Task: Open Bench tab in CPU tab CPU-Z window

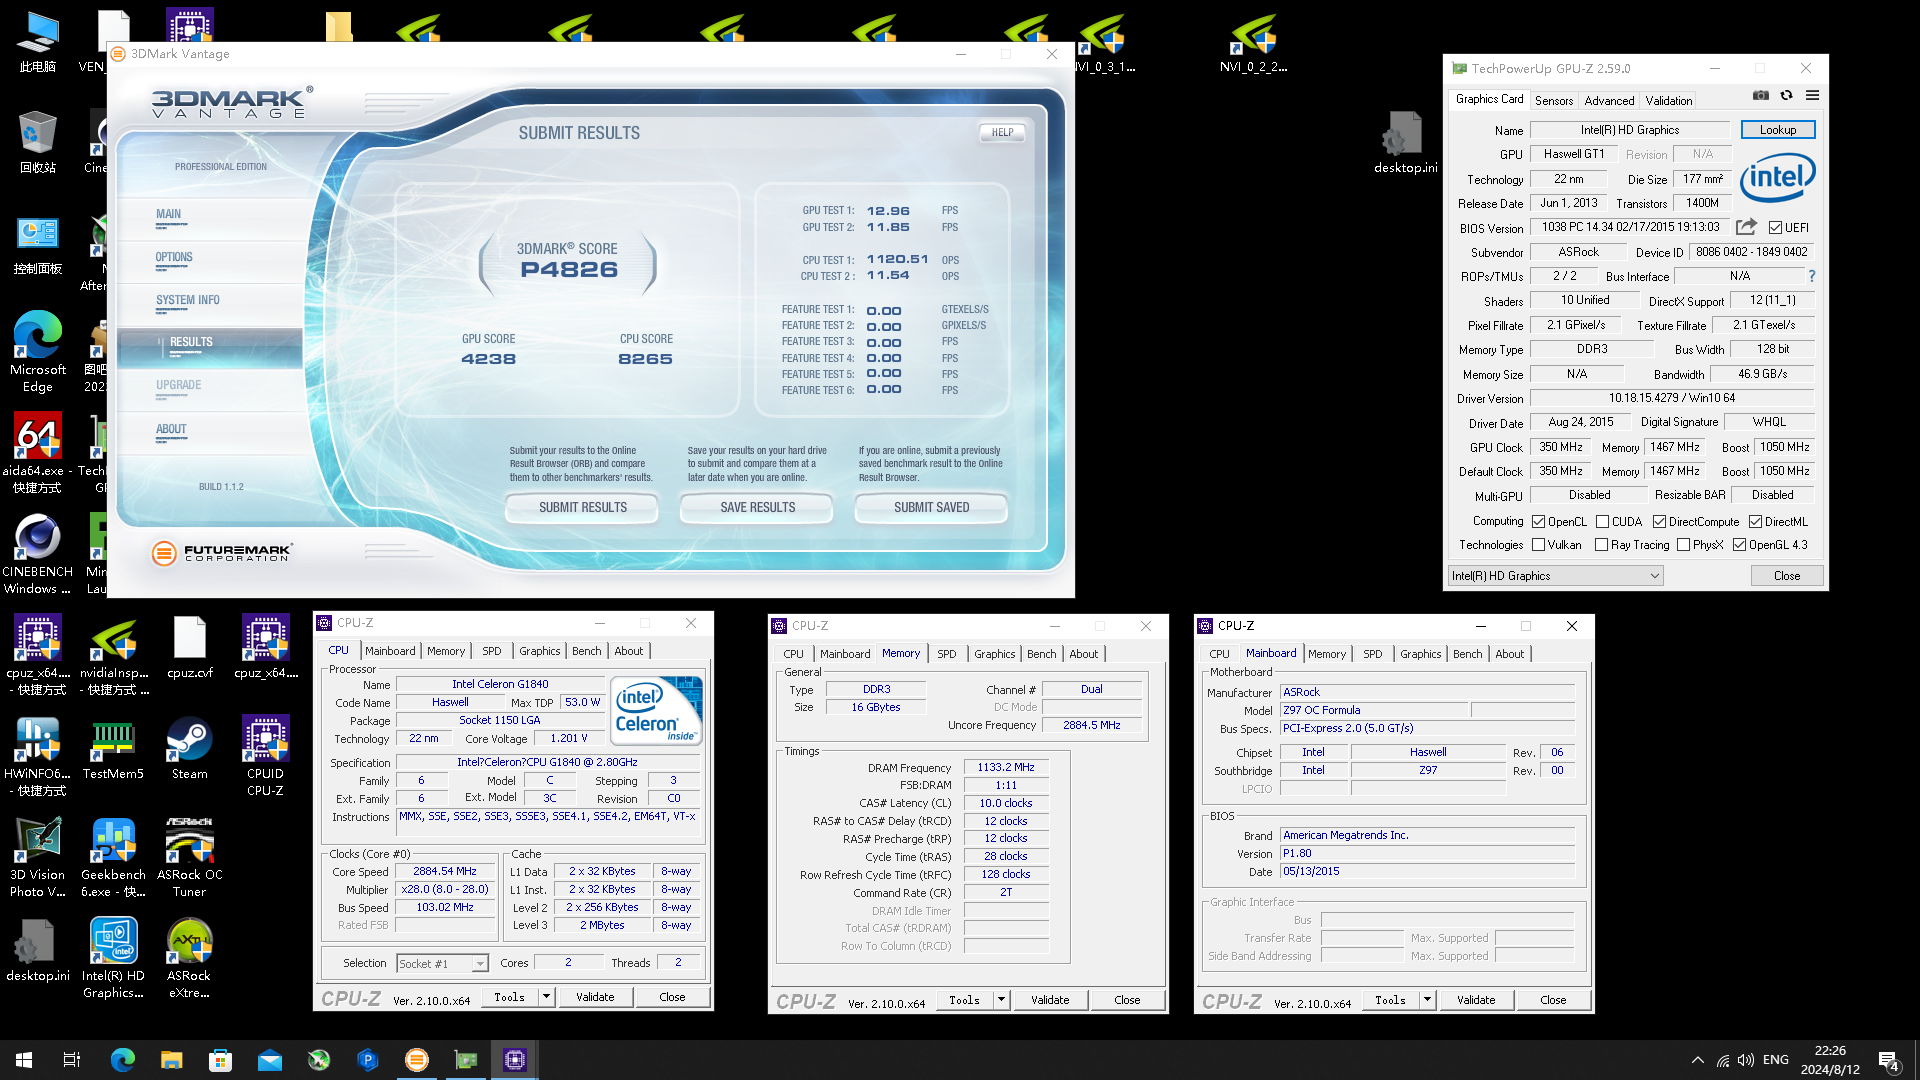Action: 587,651
